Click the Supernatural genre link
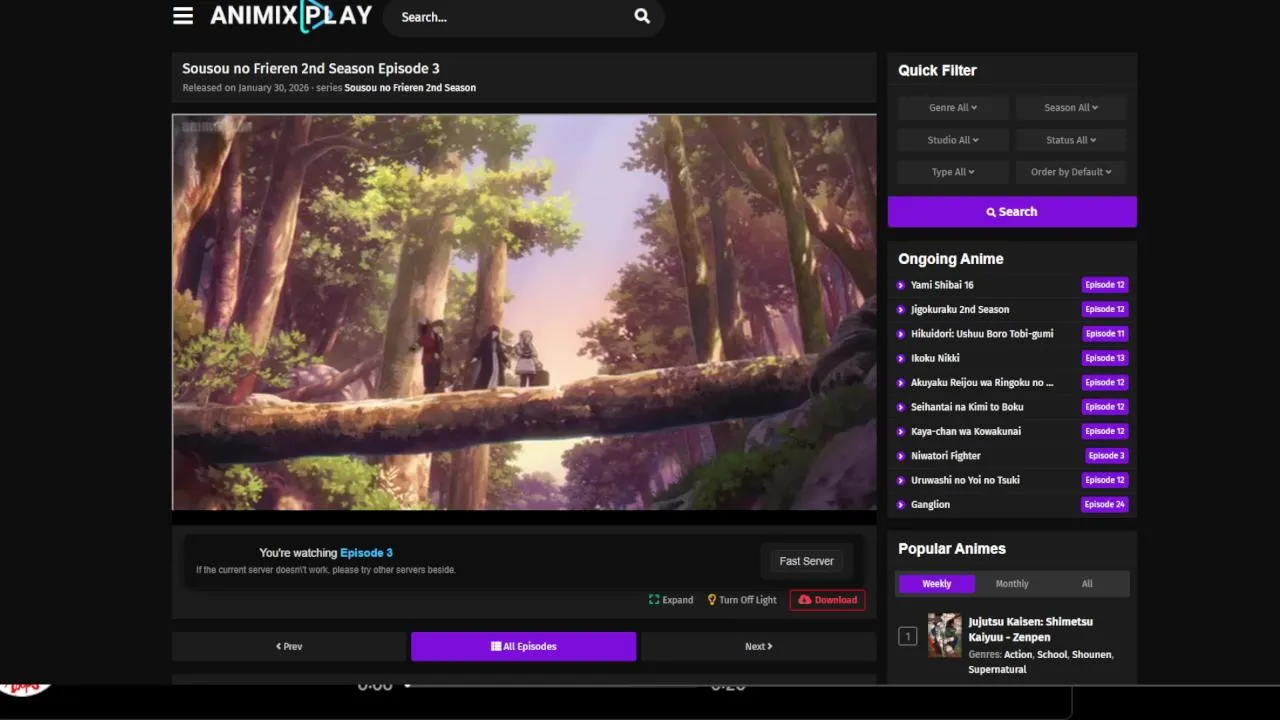 click(997, 670)
